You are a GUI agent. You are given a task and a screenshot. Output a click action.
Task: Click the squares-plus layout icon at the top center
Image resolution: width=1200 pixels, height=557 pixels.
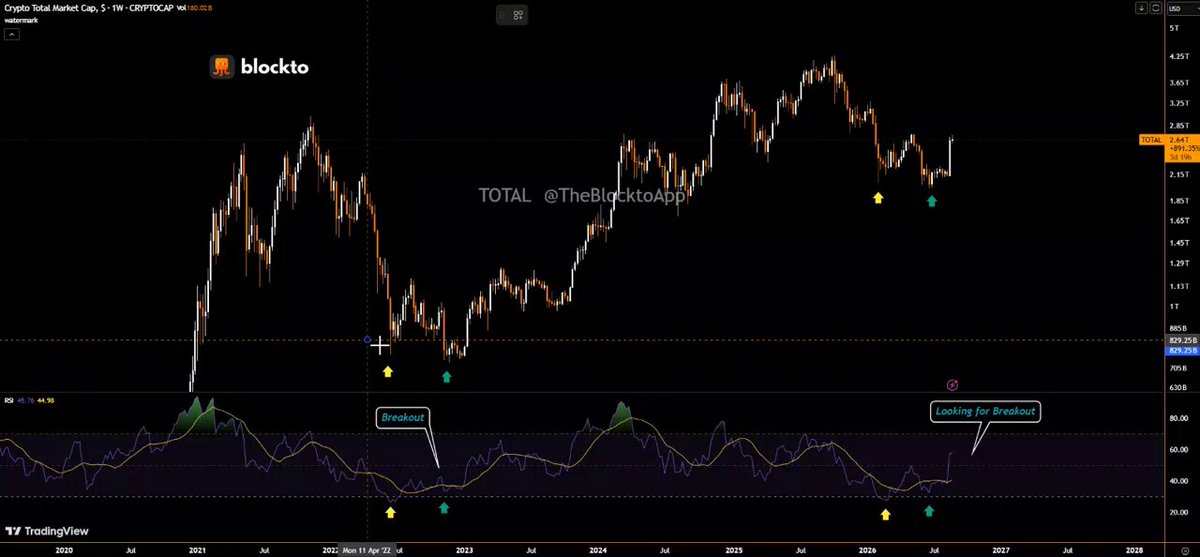[518, 15]
